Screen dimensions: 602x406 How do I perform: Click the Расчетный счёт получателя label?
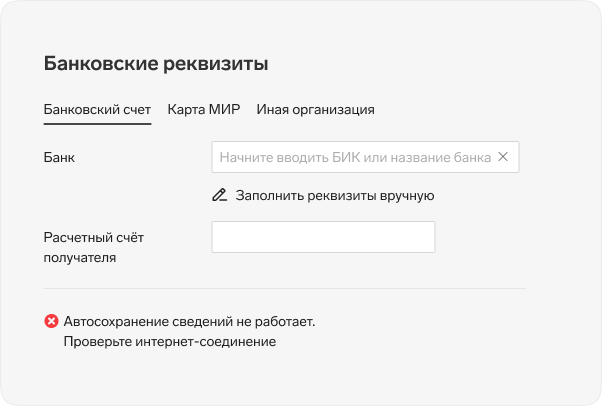coord(94,247)
